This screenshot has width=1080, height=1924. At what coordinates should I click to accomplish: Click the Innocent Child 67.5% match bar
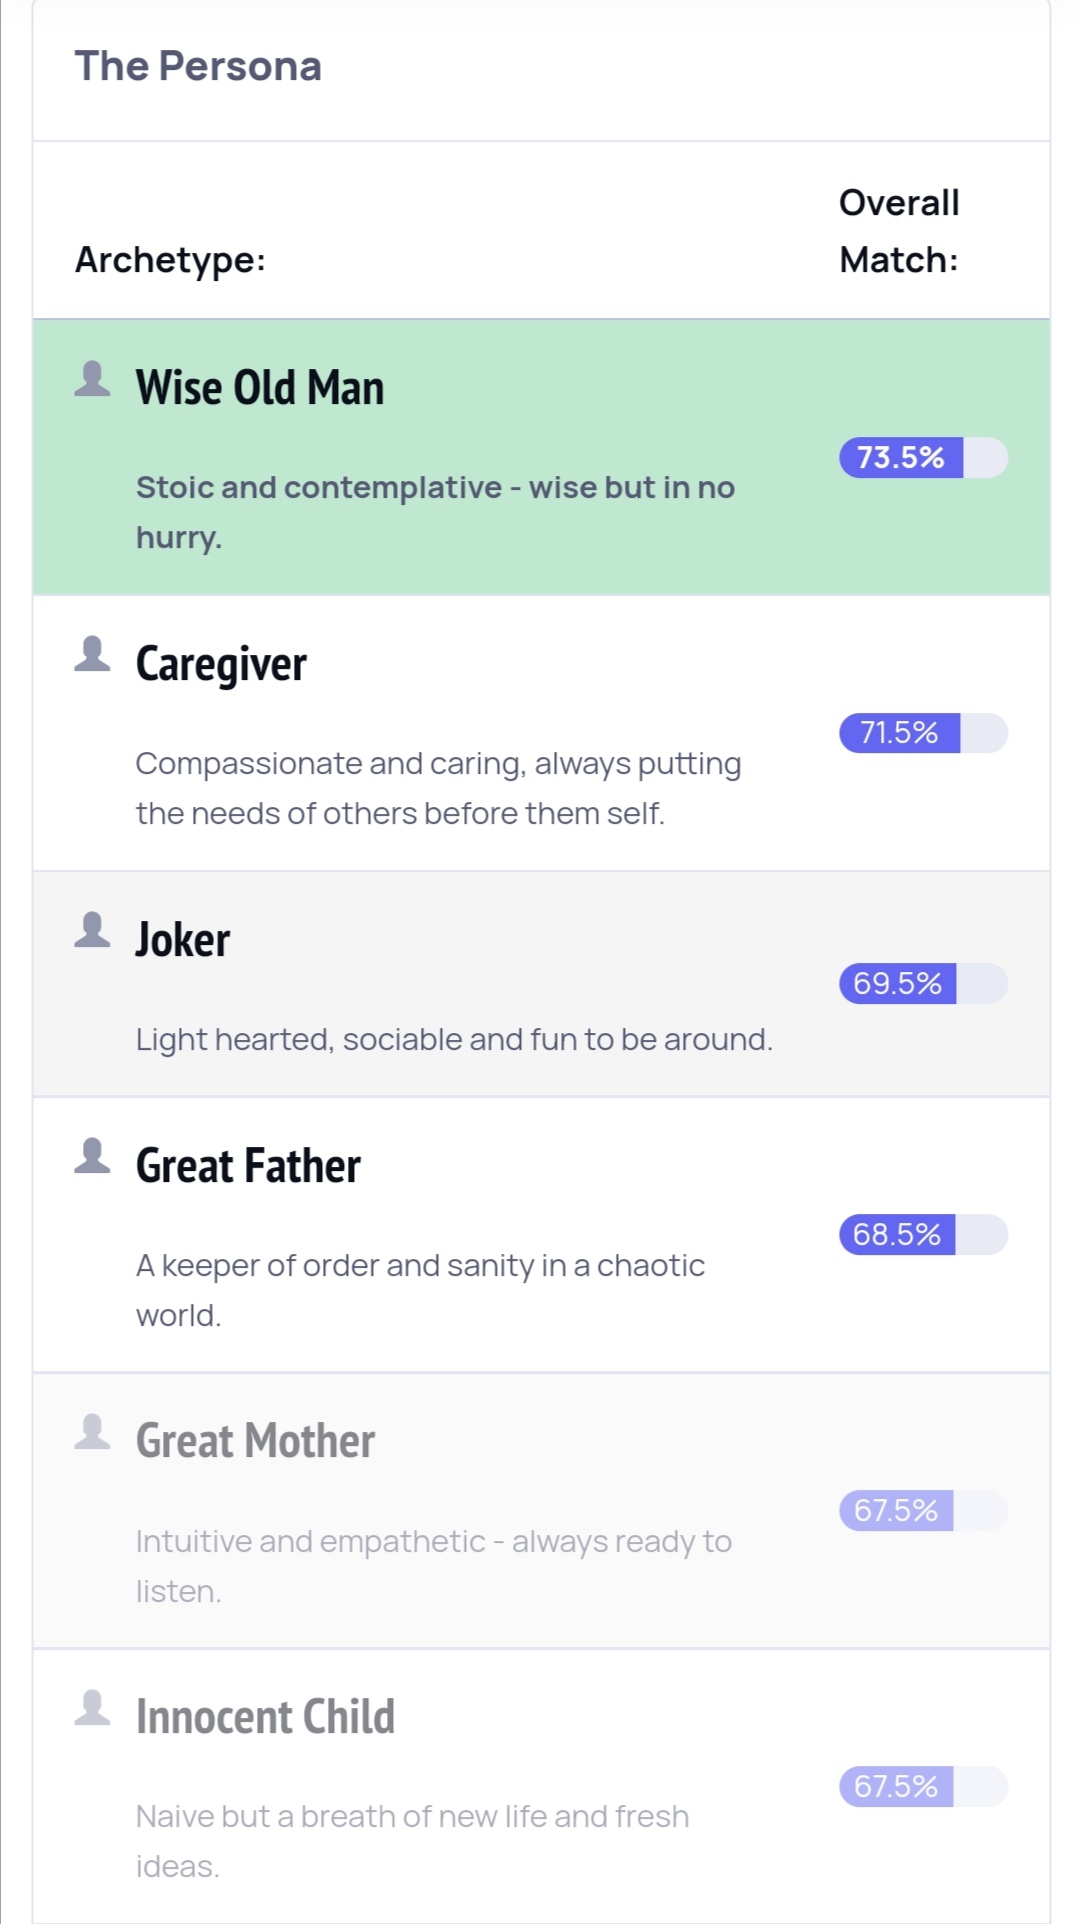click(923, 1787)
